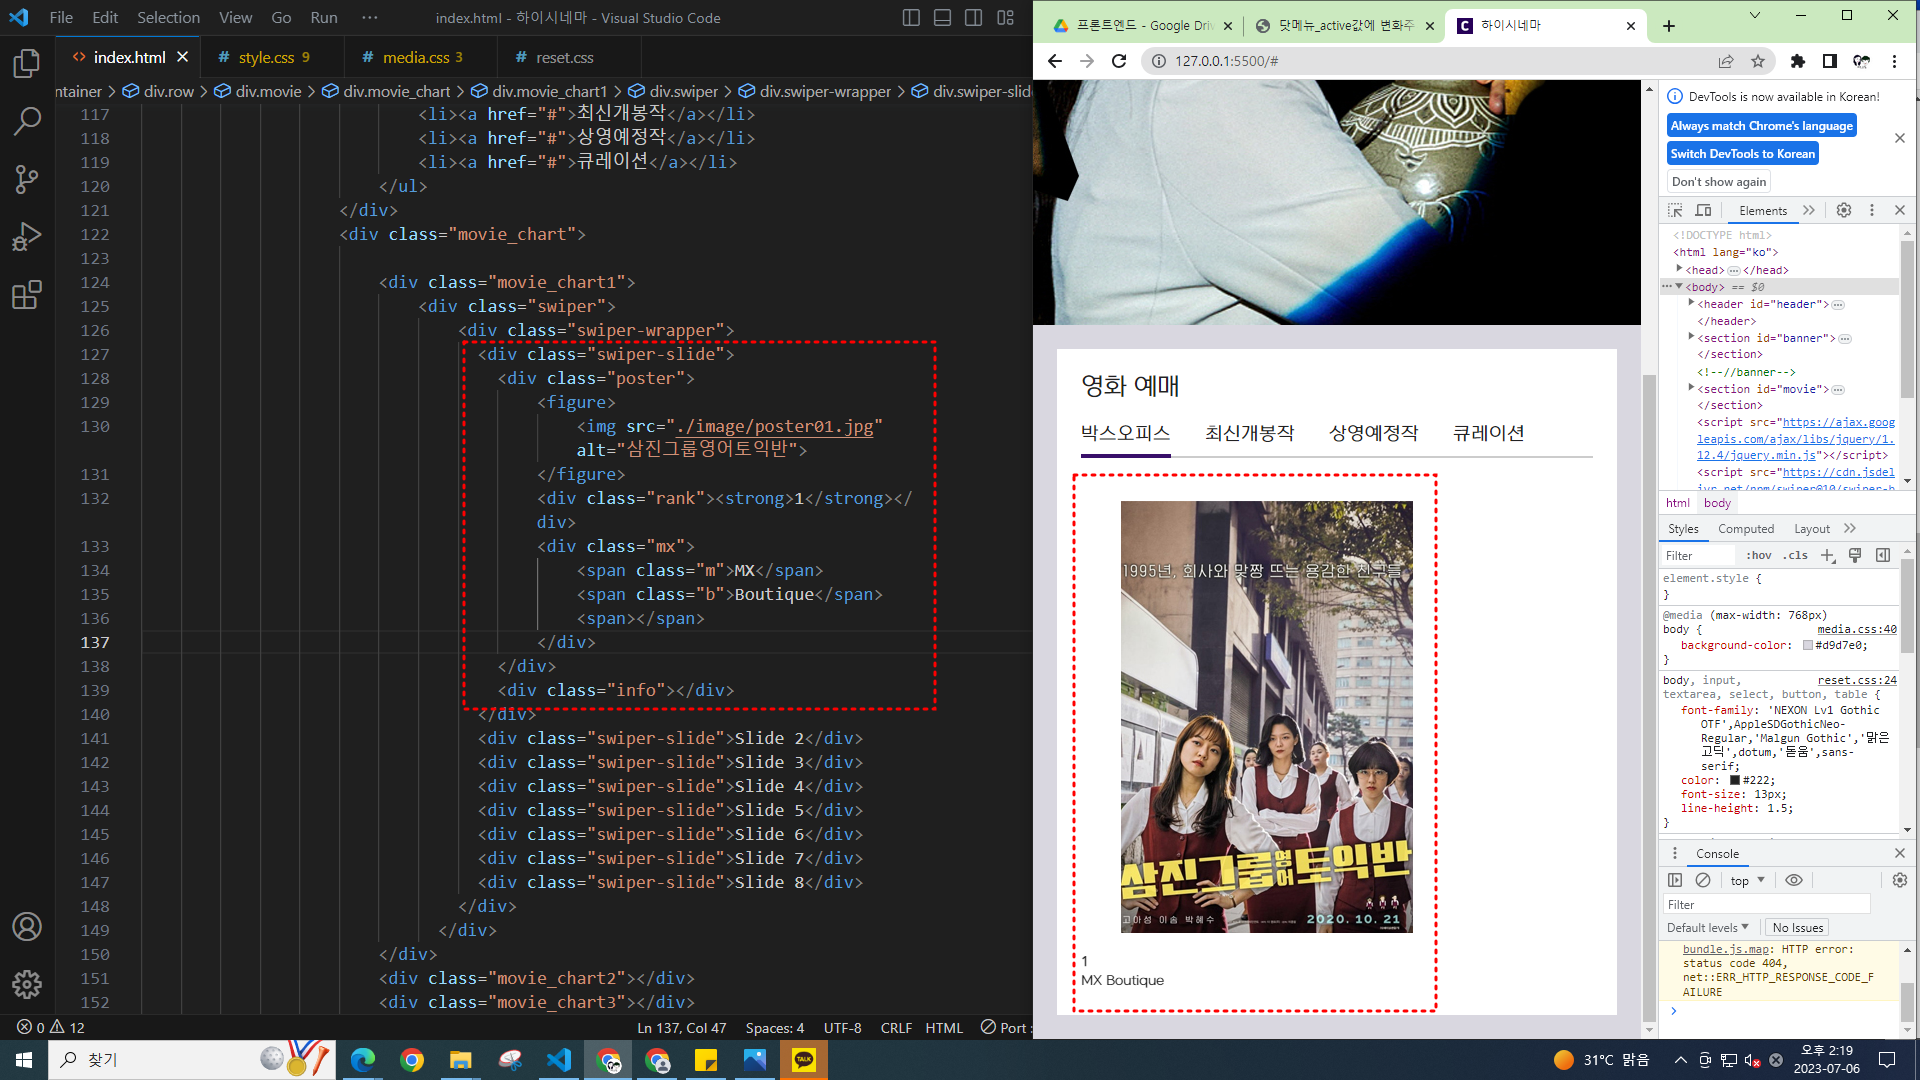Expand the header id="header" node
This screenshot has height=1080, width=1920.
click(x=1691, y=303)
